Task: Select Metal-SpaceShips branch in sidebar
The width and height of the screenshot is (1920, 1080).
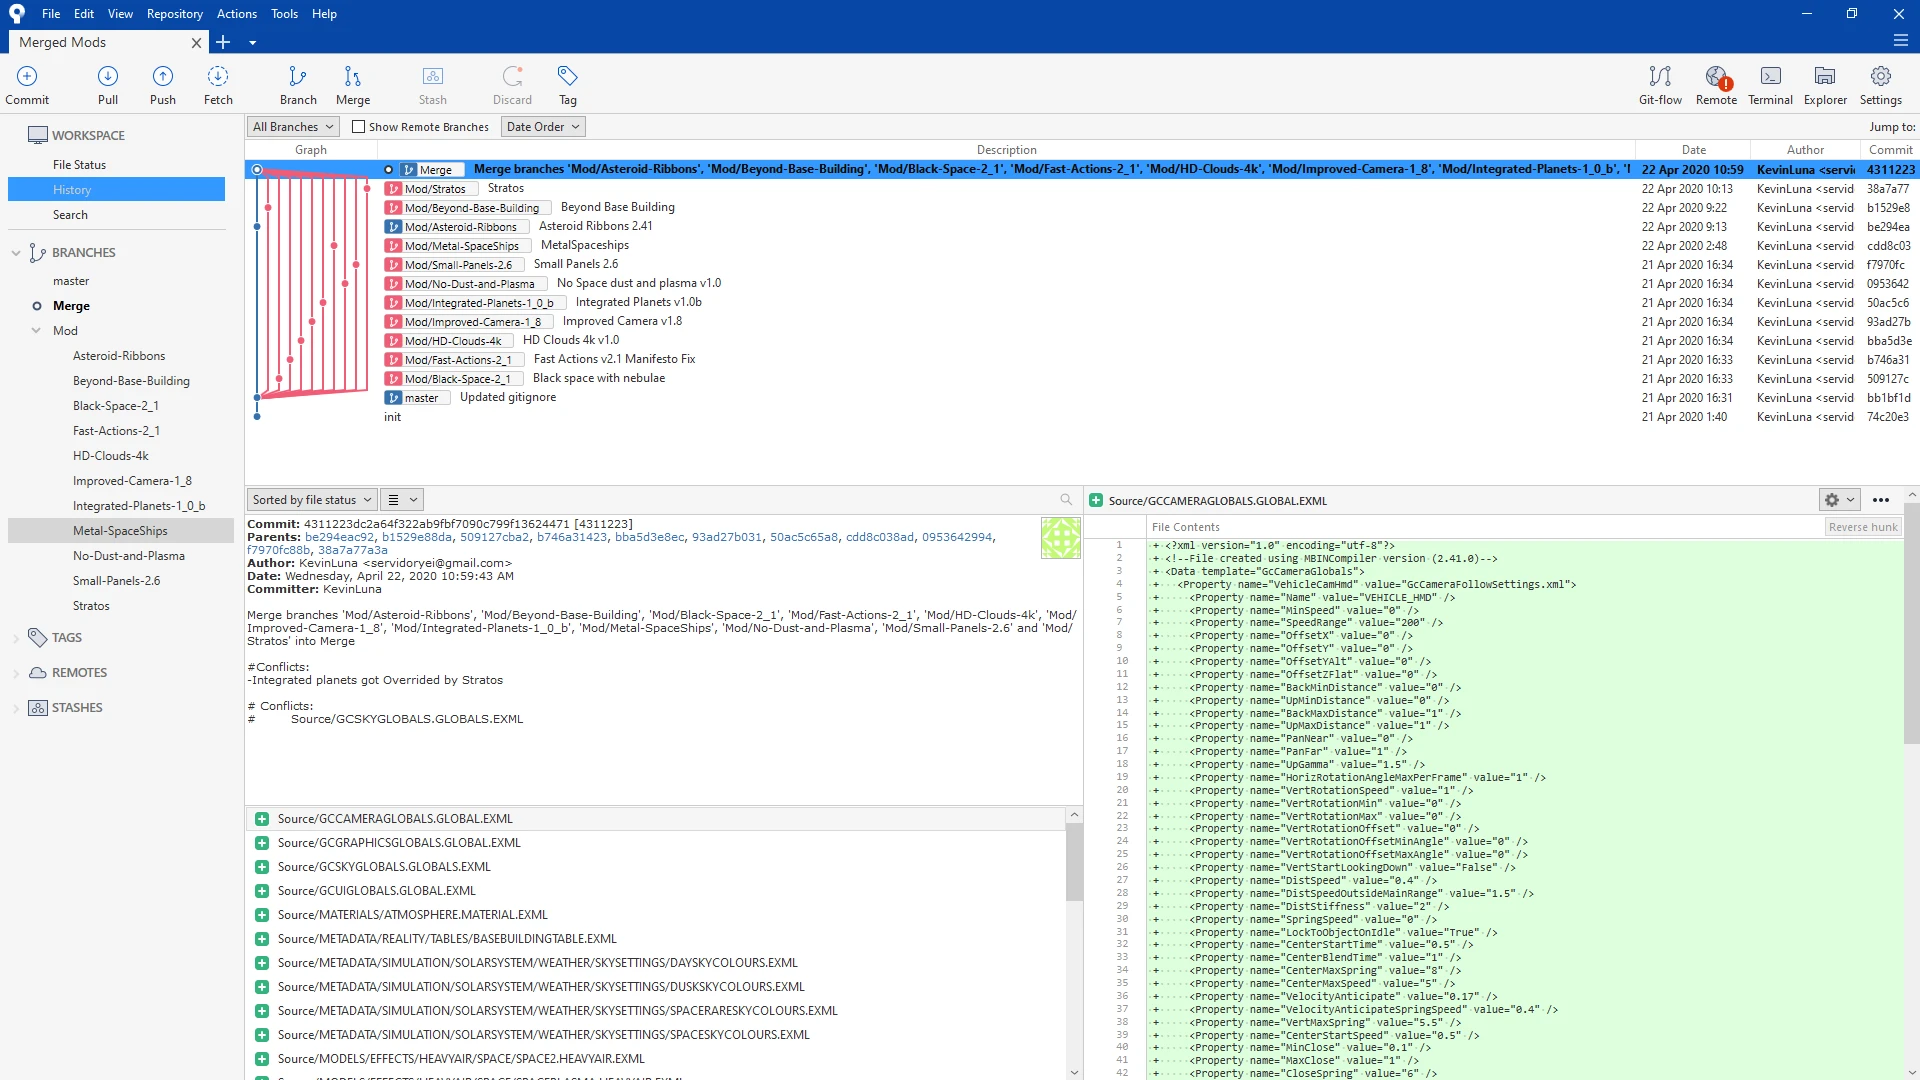Action: pos(121,530)
